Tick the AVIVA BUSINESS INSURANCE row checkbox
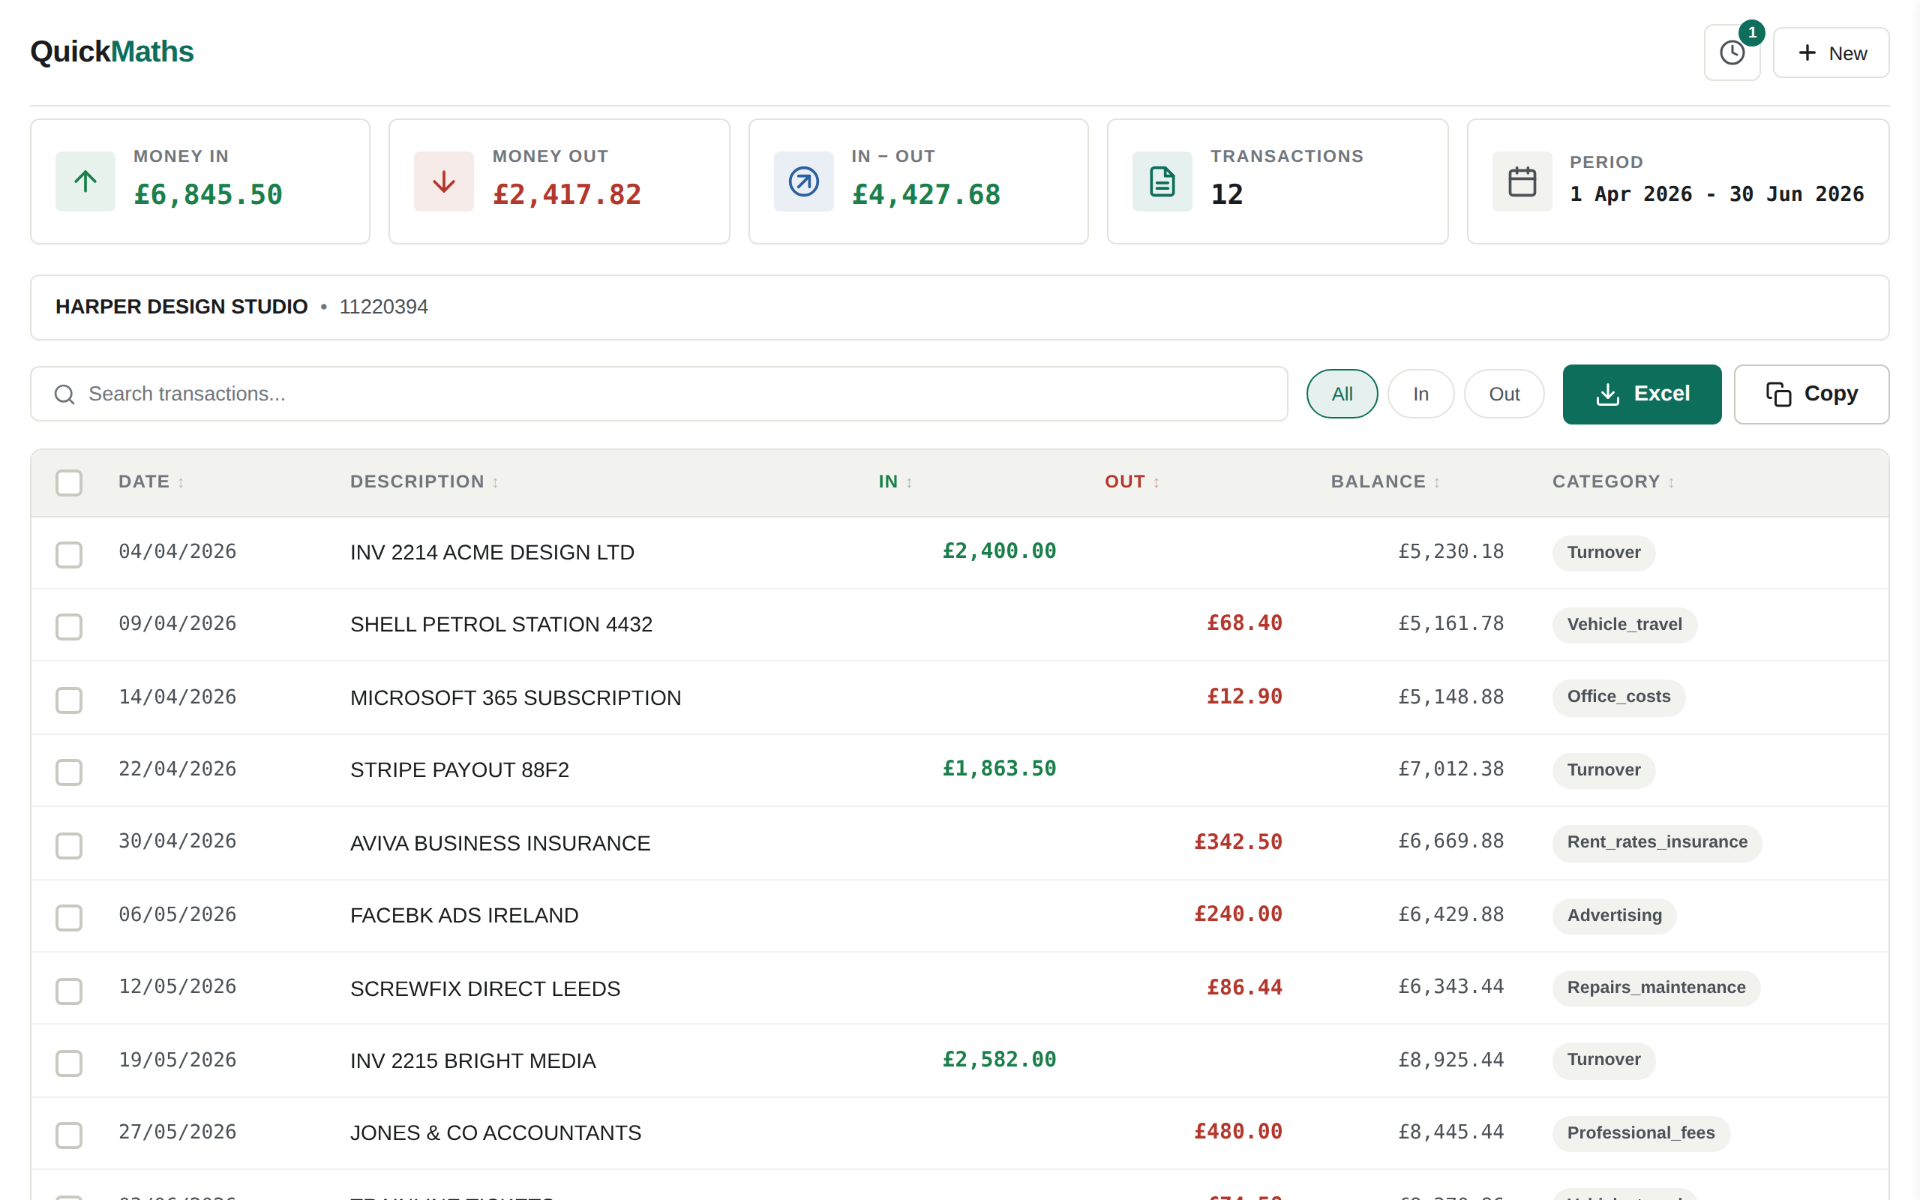Viewport: 1920px width, 1200px height. pos(69,845)
